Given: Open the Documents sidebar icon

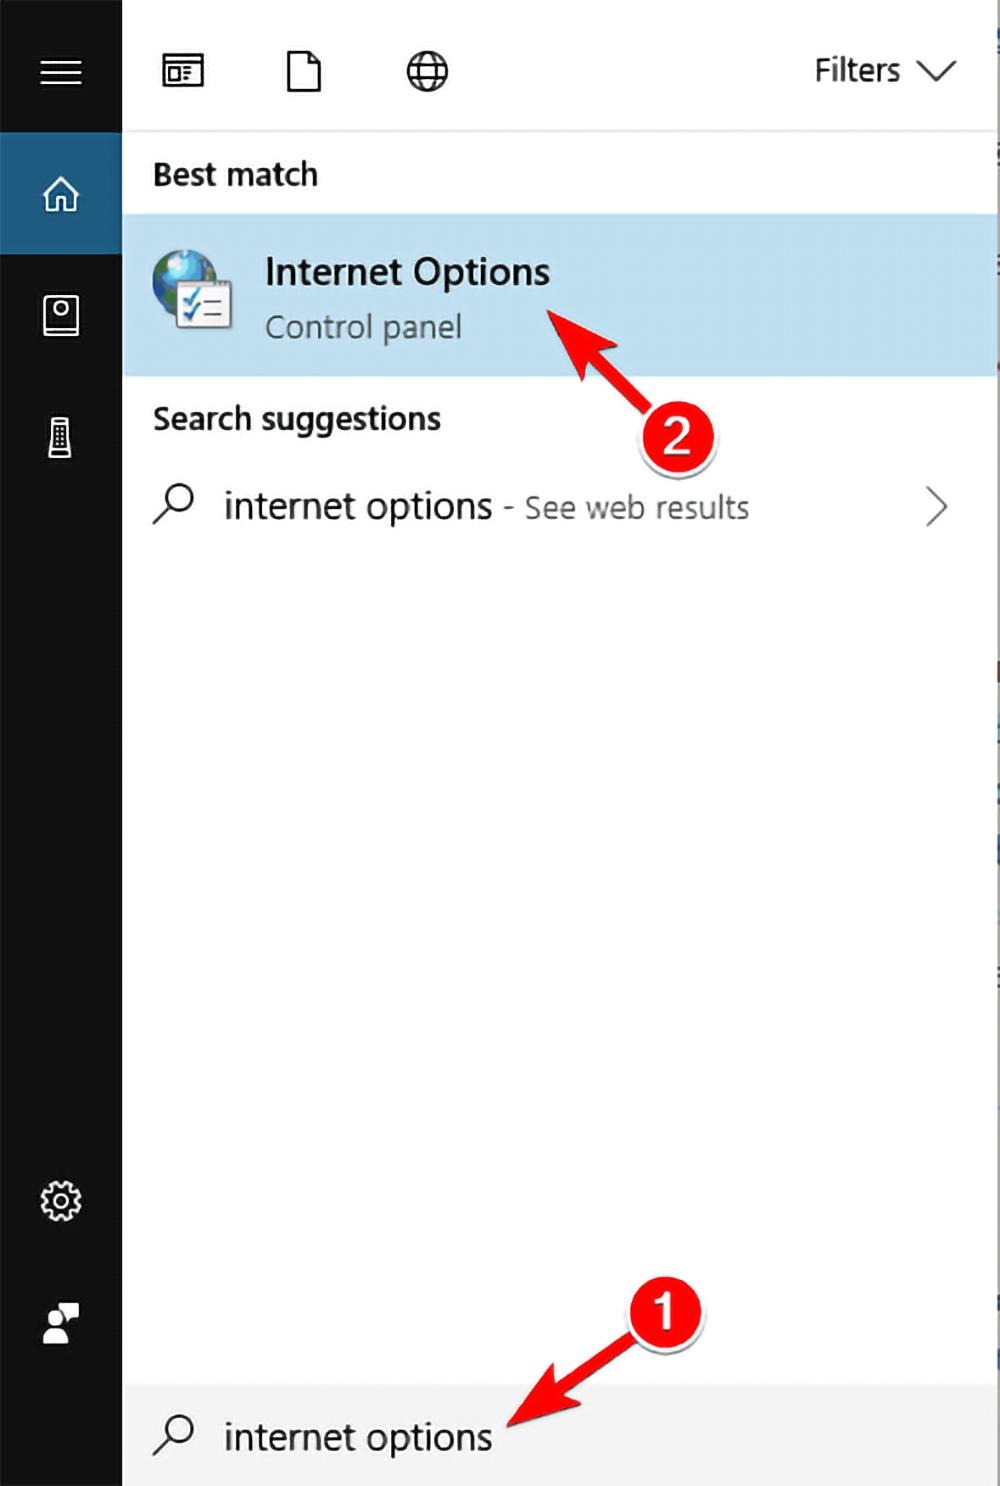Looking at the screenshot, I should (60, 315).
